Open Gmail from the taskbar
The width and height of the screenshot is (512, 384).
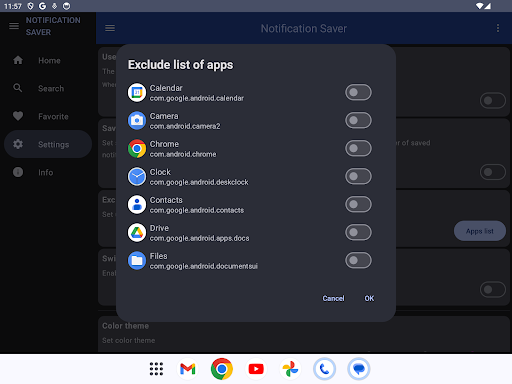(x=188, y=369)
